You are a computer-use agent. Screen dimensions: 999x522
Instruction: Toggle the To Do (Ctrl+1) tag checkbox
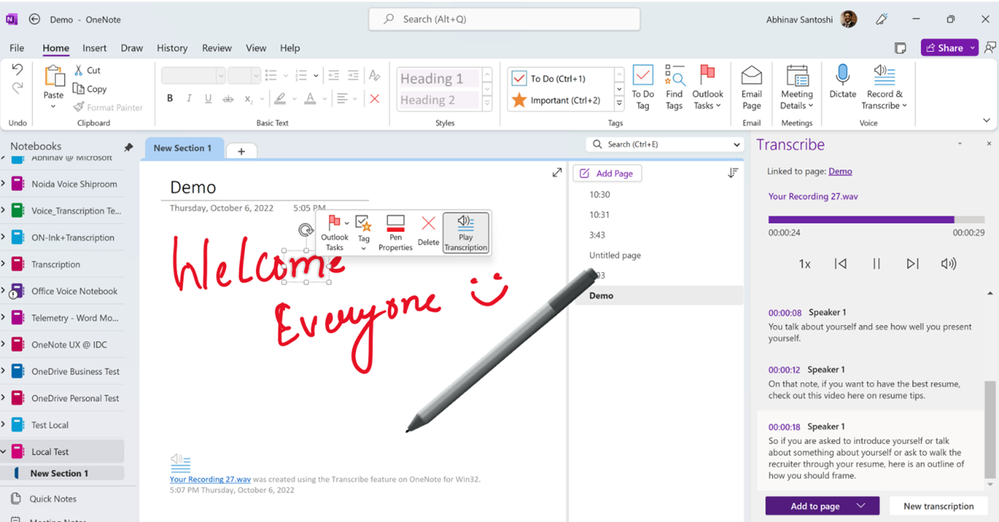click(519, 78)
